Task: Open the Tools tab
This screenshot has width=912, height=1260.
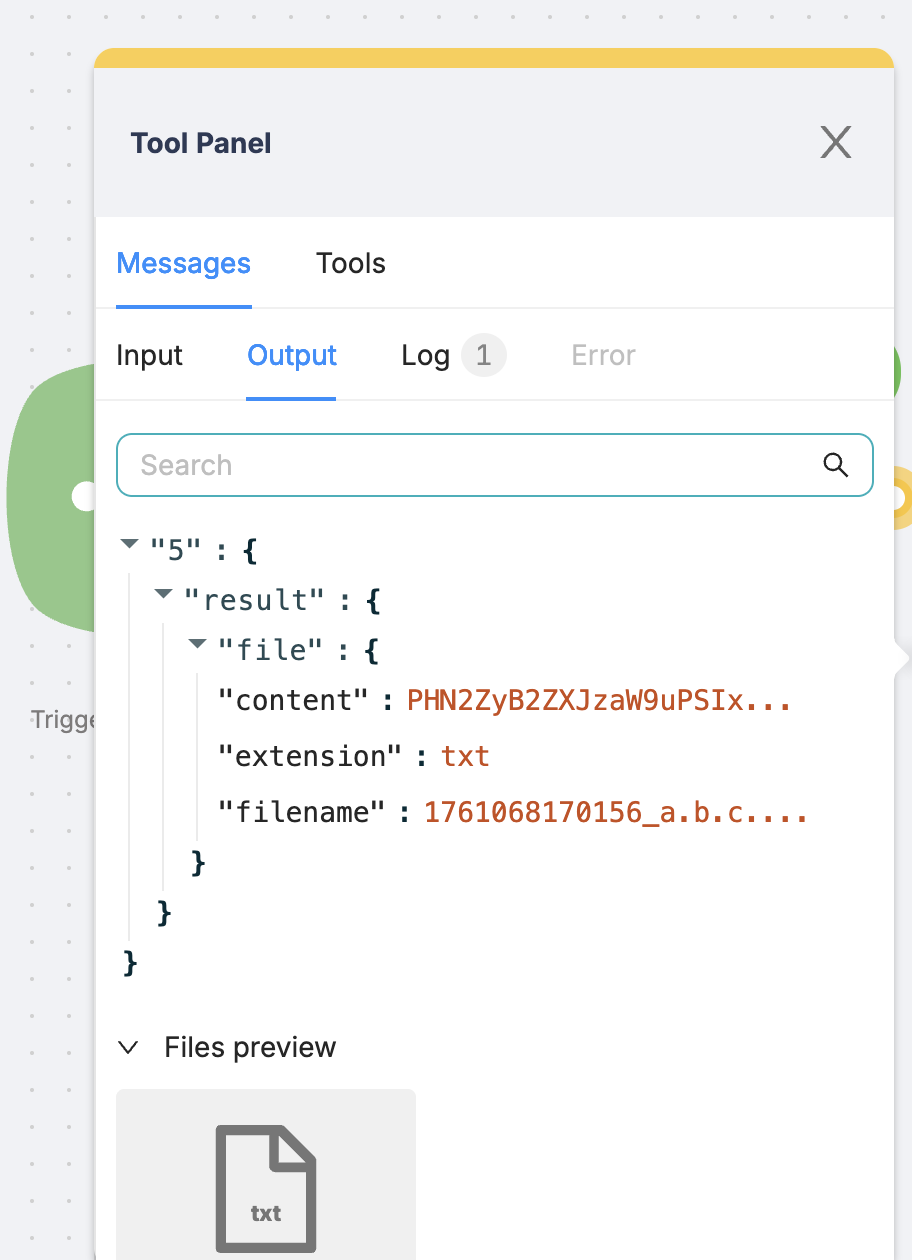Action: pos(350,263)
